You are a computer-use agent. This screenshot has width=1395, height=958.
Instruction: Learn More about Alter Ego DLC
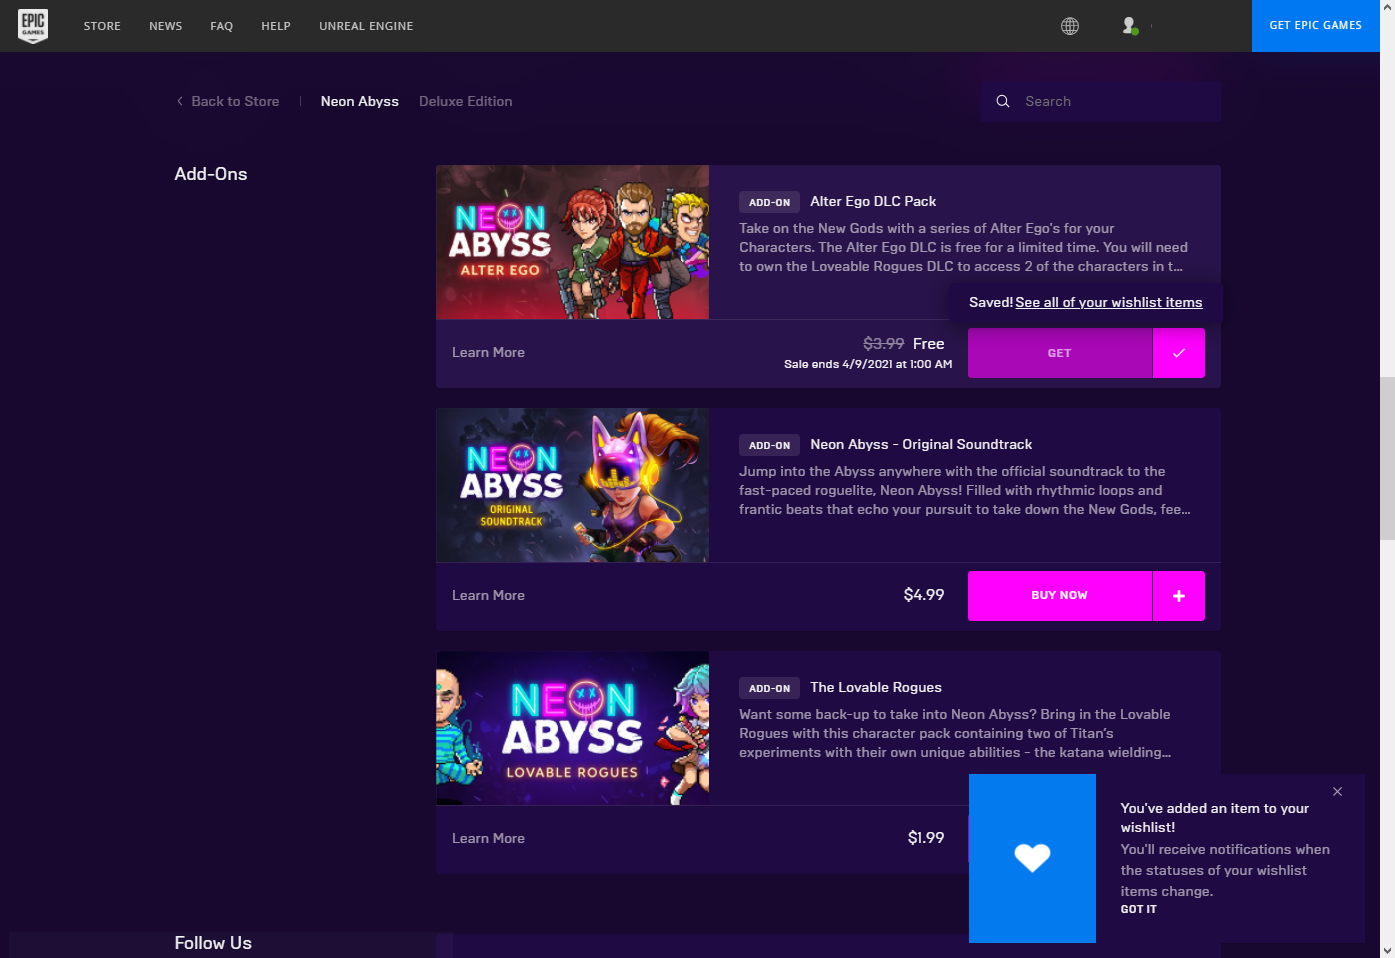(488, 352)
